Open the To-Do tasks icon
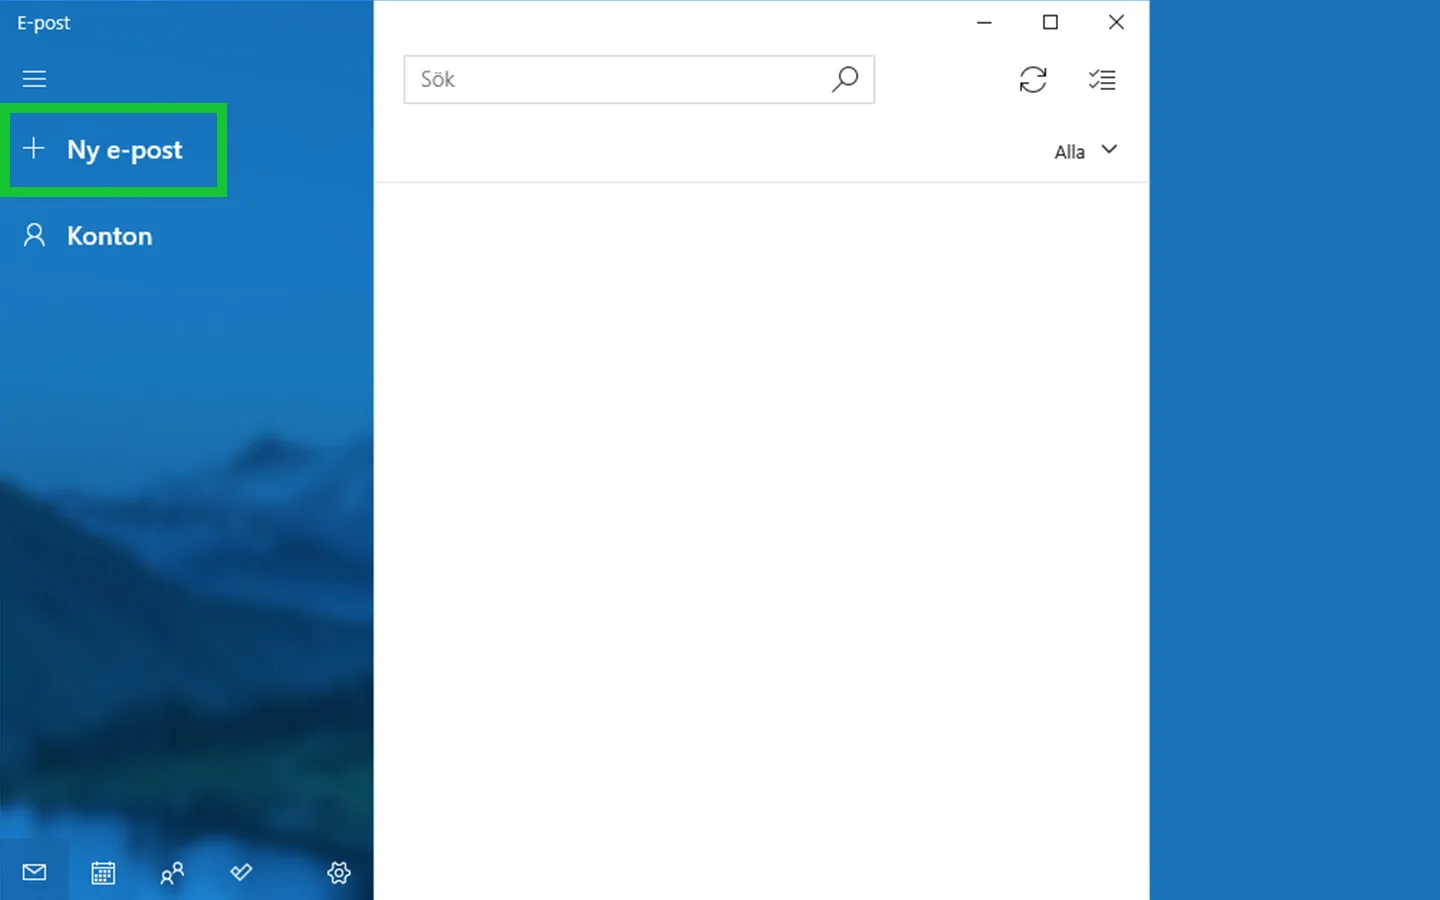The height and width of the screenshot is (900, 1440). tap(240, 872)
